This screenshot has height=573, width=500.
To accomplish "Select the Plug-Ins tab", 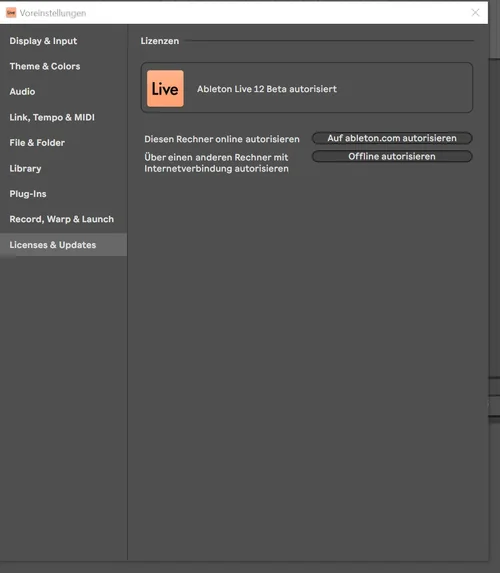I will [x=28, y=194].
